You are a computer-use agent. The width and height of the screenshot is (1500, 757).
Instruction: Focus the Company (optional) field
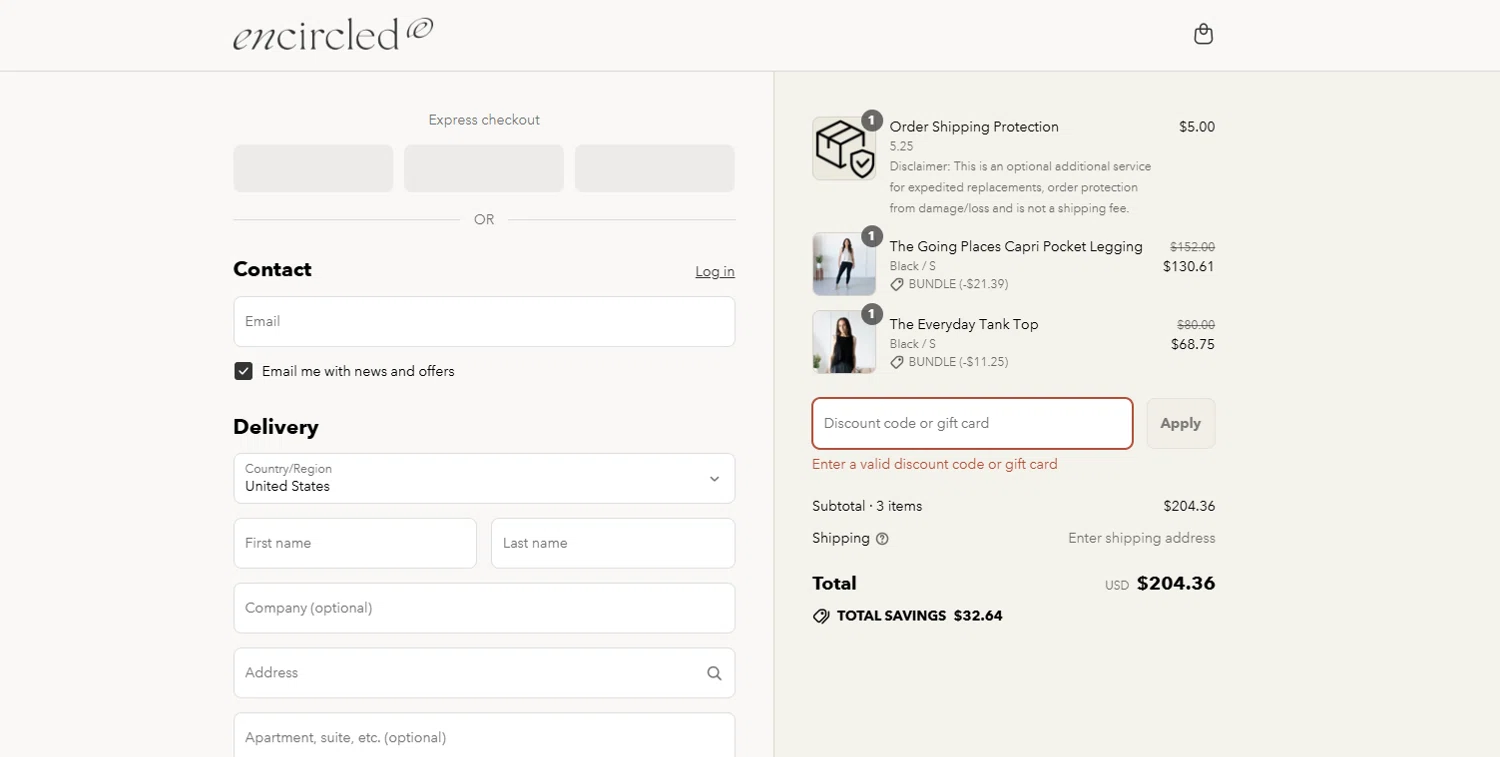pyautogui.click(x=484, y=608)
